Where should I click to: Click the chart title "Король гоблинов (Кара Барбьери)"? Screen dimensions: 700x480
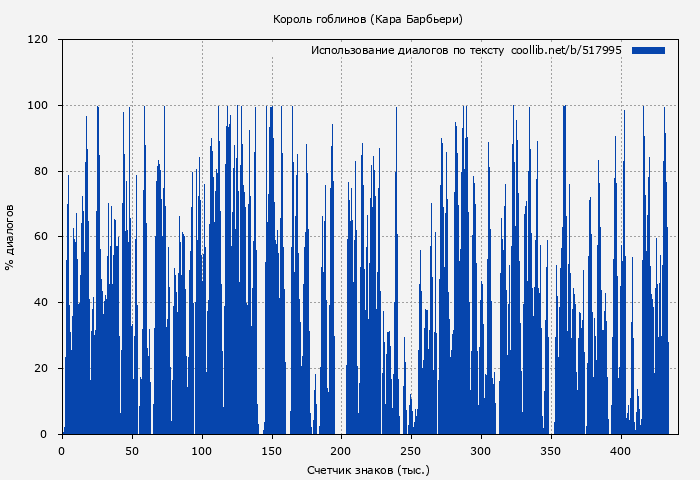click(x=367, y=19)
